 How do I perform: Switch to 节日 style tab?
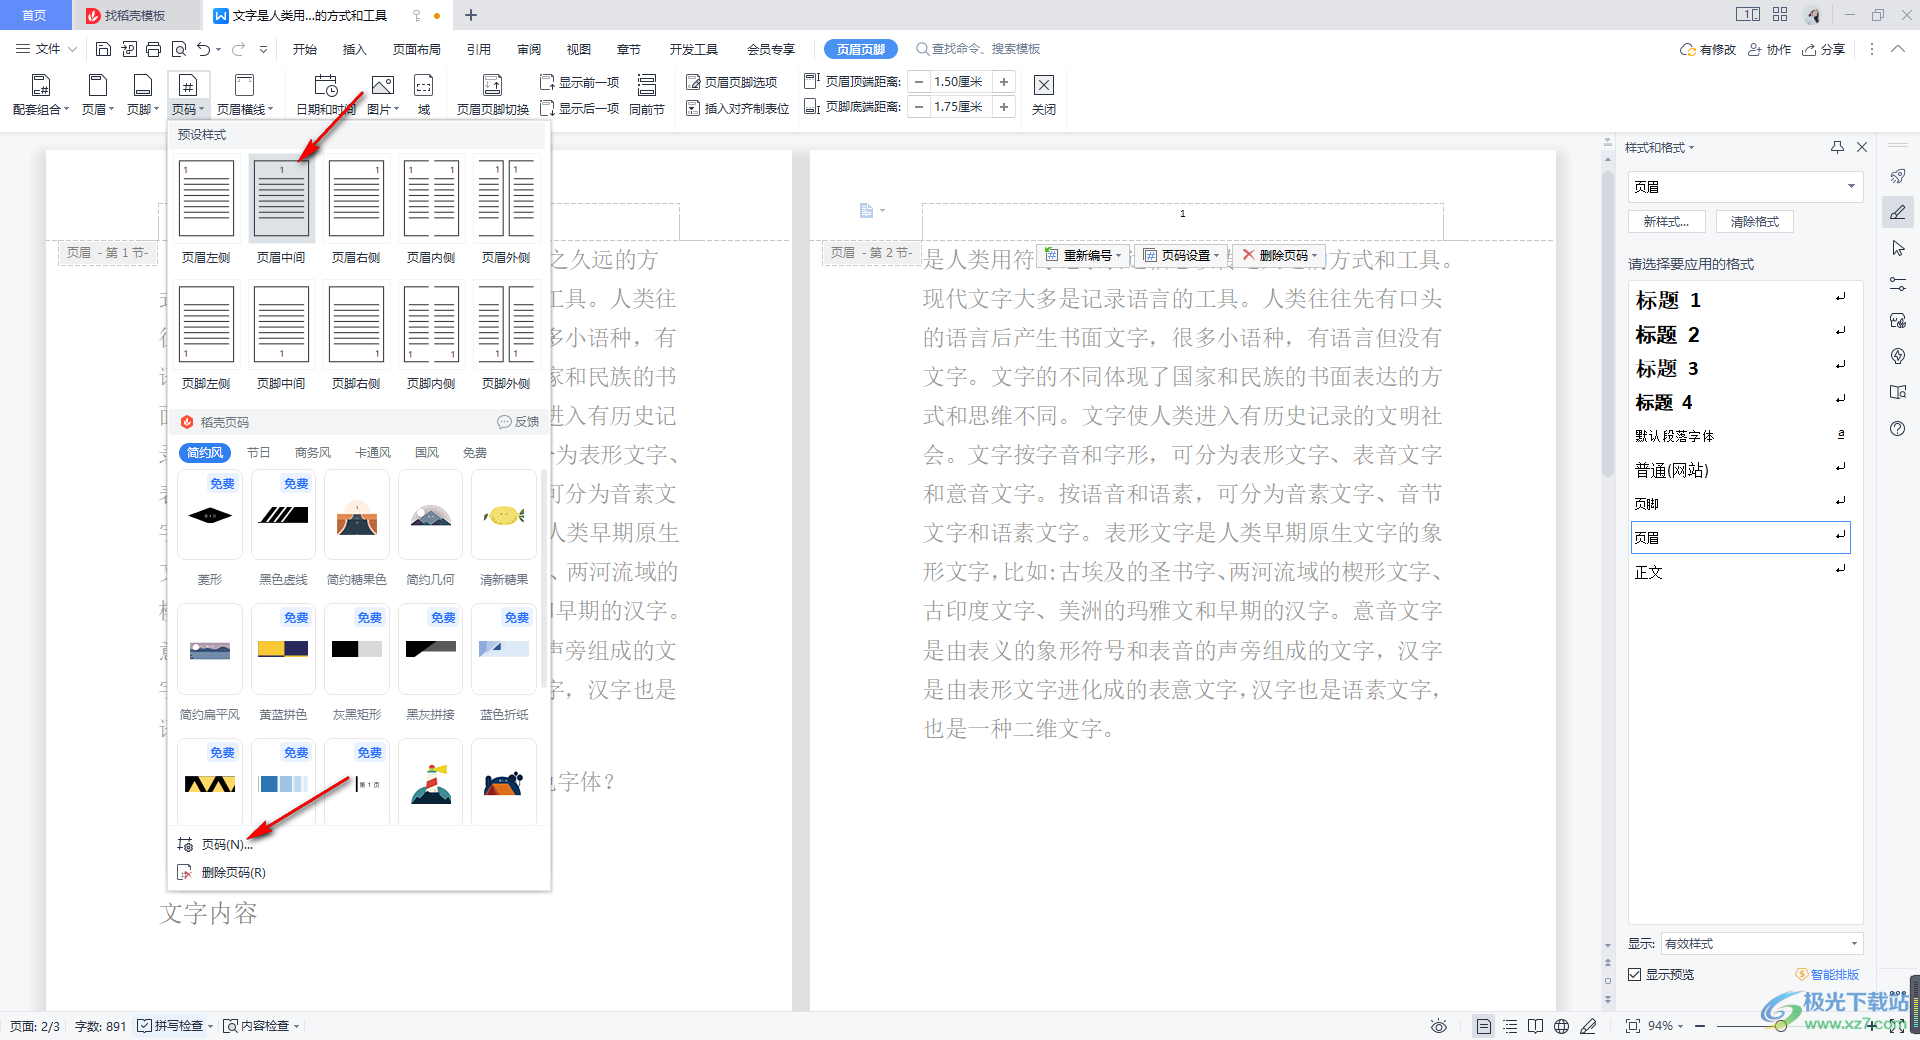[x=258, y=453]
